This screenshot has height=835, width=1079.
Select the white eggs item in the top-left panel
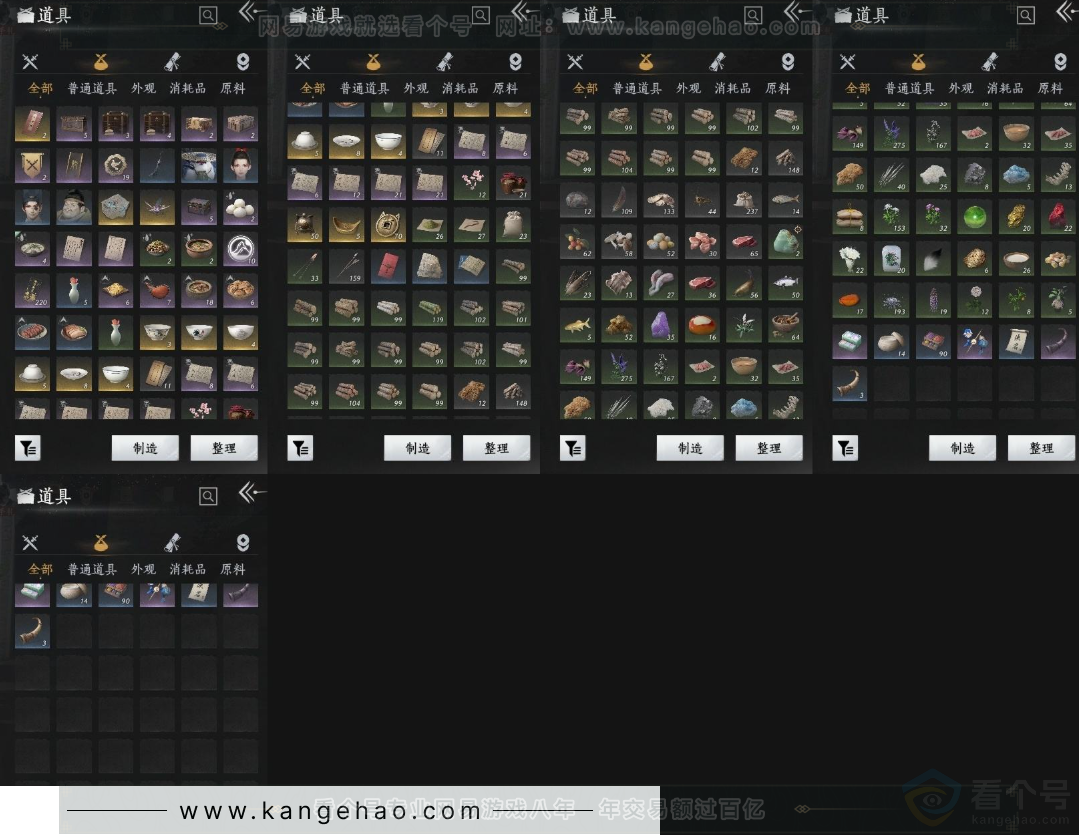coord(240,207)
